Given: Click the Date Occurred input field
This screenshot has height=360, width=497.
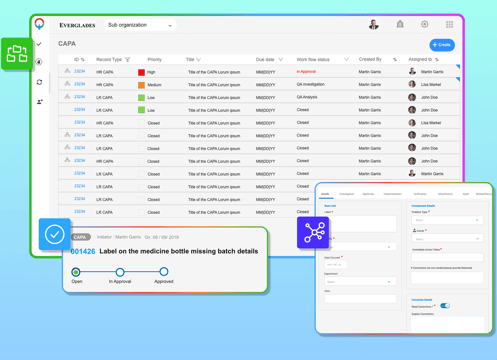Looking at the screenshot, I should 336,264.
